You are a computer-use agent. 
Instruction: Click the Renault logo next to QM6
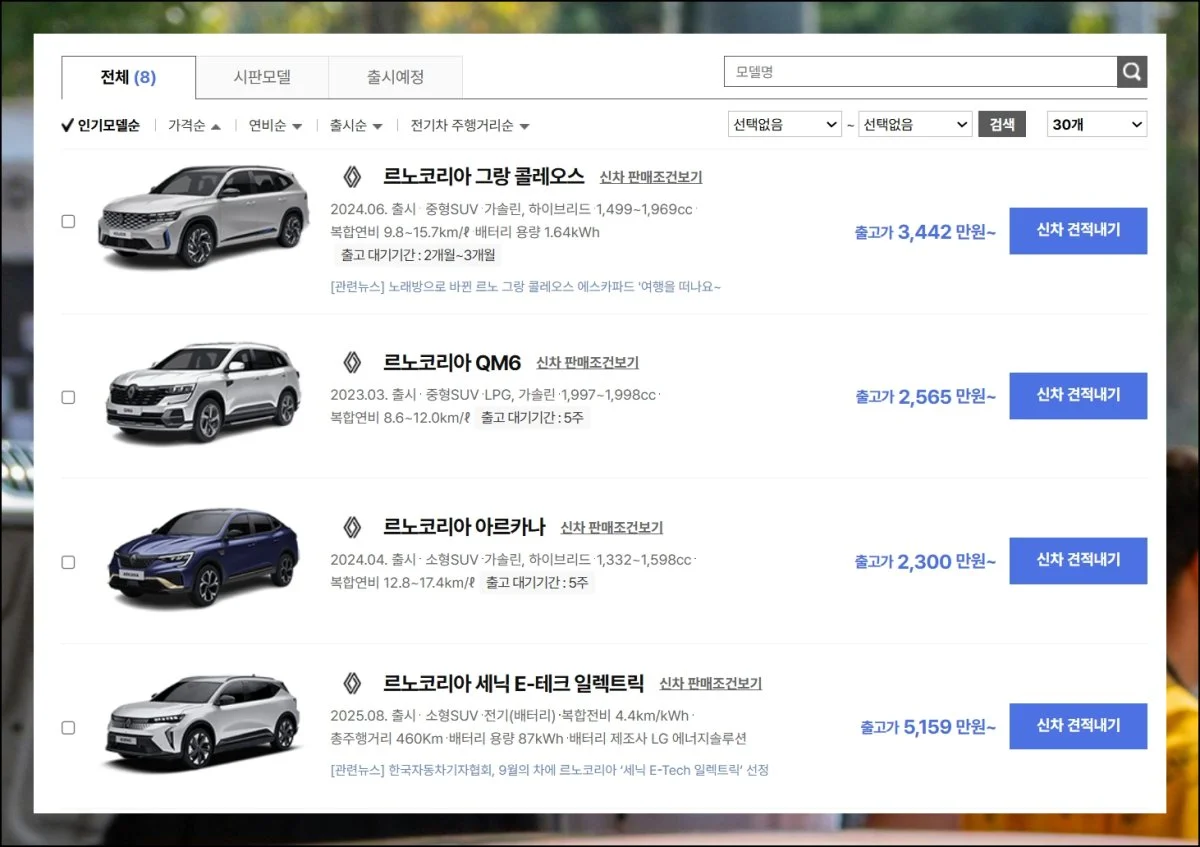coord(352,362)
